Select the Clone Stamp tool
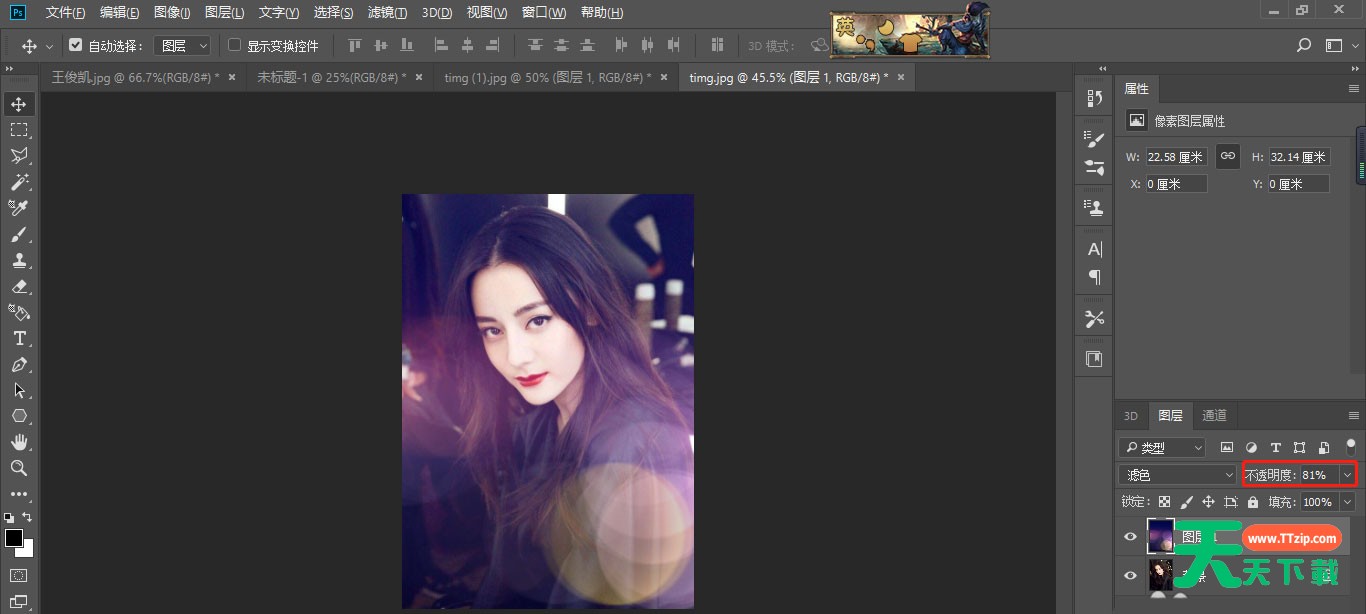 [19, 261]
